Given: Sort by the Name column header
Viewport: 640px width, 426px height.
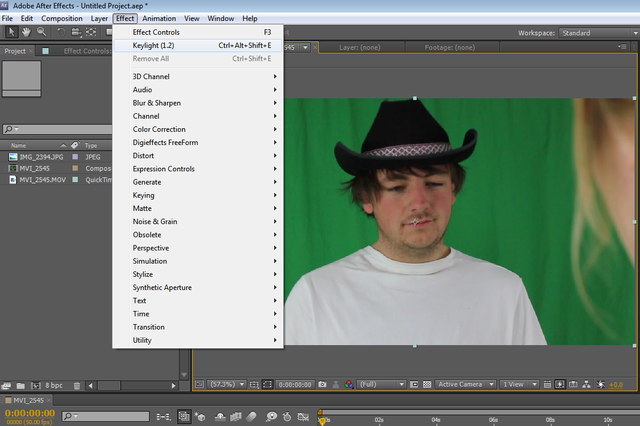Looking at the screenshot, I should [x=19, y=145].
